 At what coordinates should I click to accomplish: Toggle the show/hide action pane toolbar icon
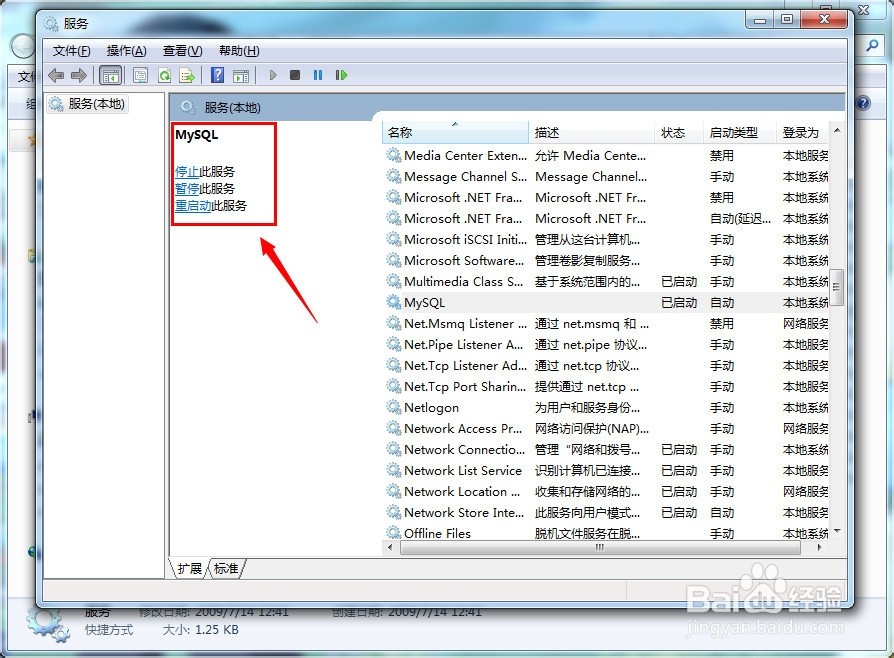(x=241, y=75)
